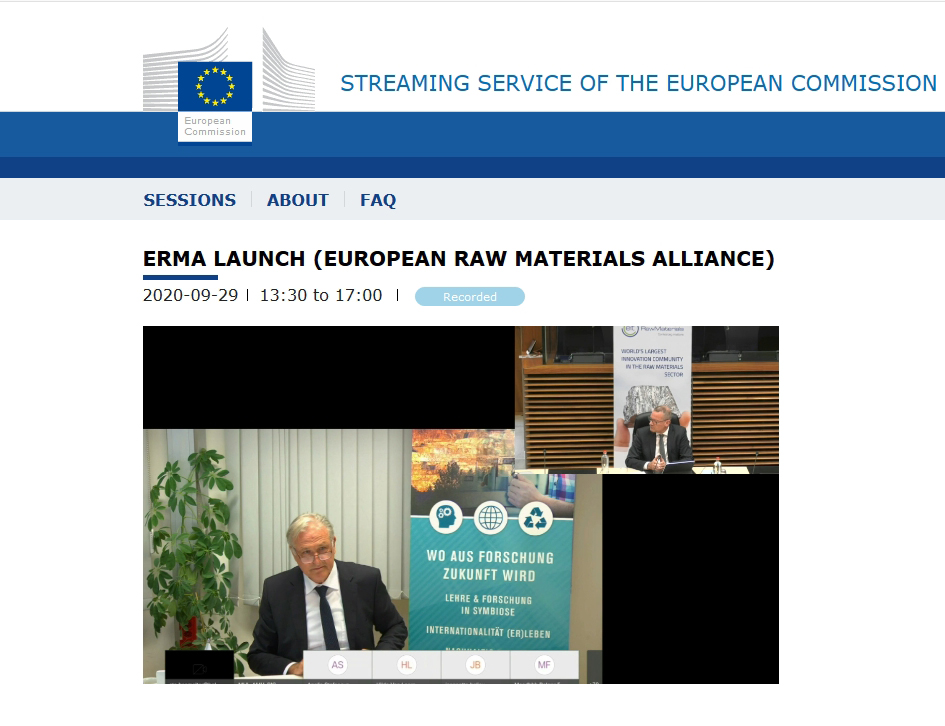This screenshot has height=726, width=945.
Task: Click the brain gears icon on banner
Action: tap(446, 517)
